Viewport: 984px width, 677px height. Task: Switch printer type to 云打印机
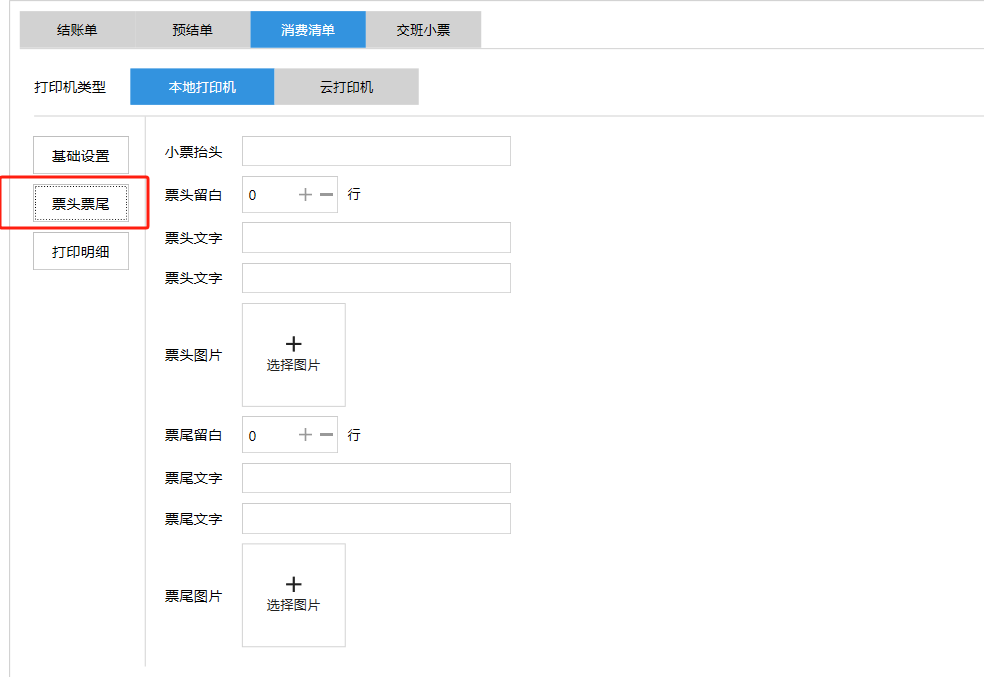point(346,87)
